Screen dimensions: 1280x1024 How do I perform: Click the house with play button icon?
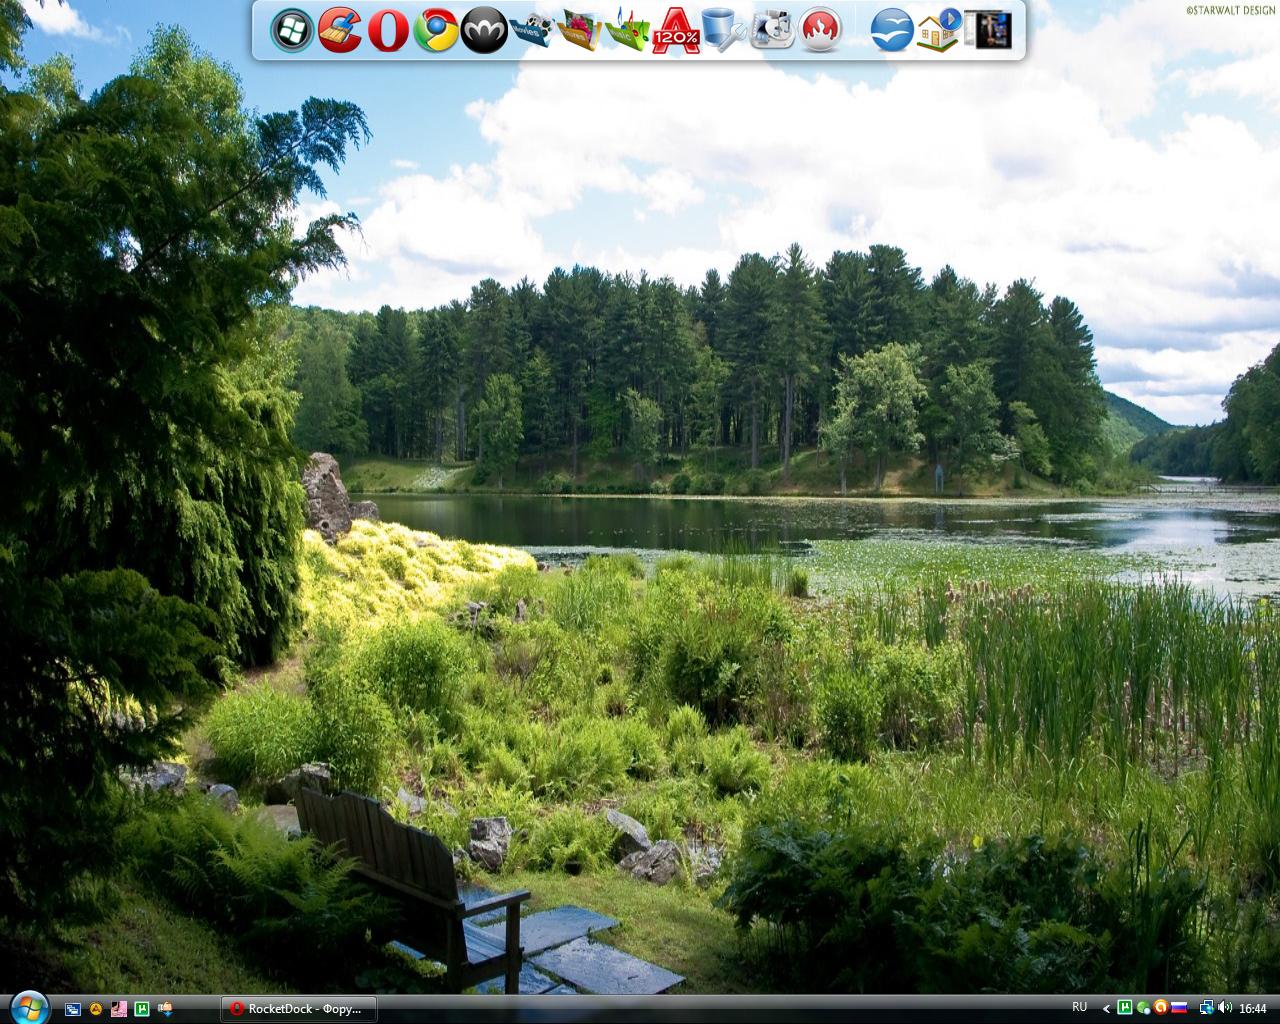(x=939, y=30)
